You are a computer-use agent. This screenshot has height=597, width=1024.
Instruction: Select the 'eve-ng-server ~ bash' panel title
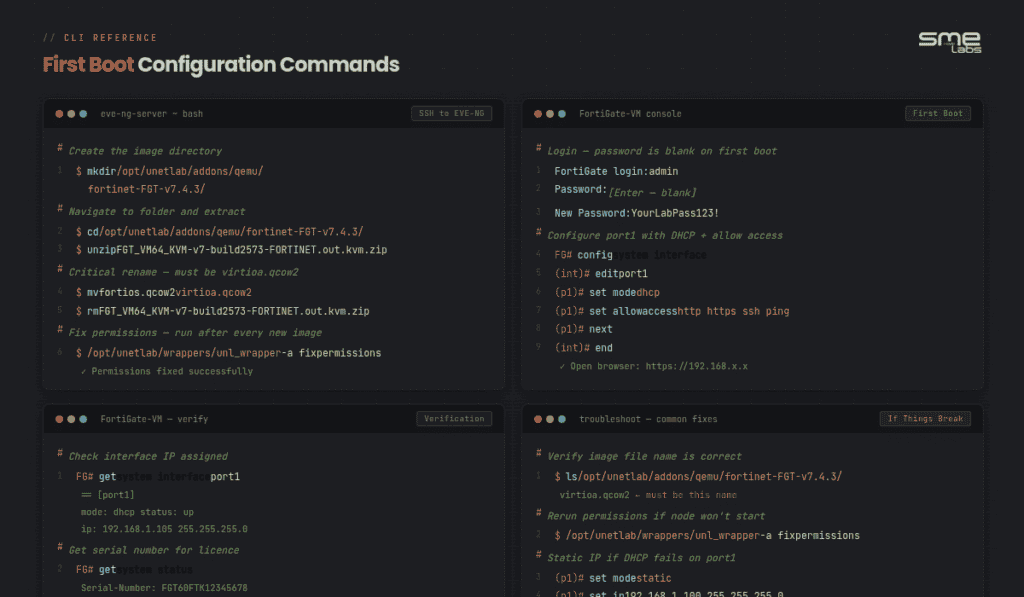pyautogui.click(x=152, y=114)
